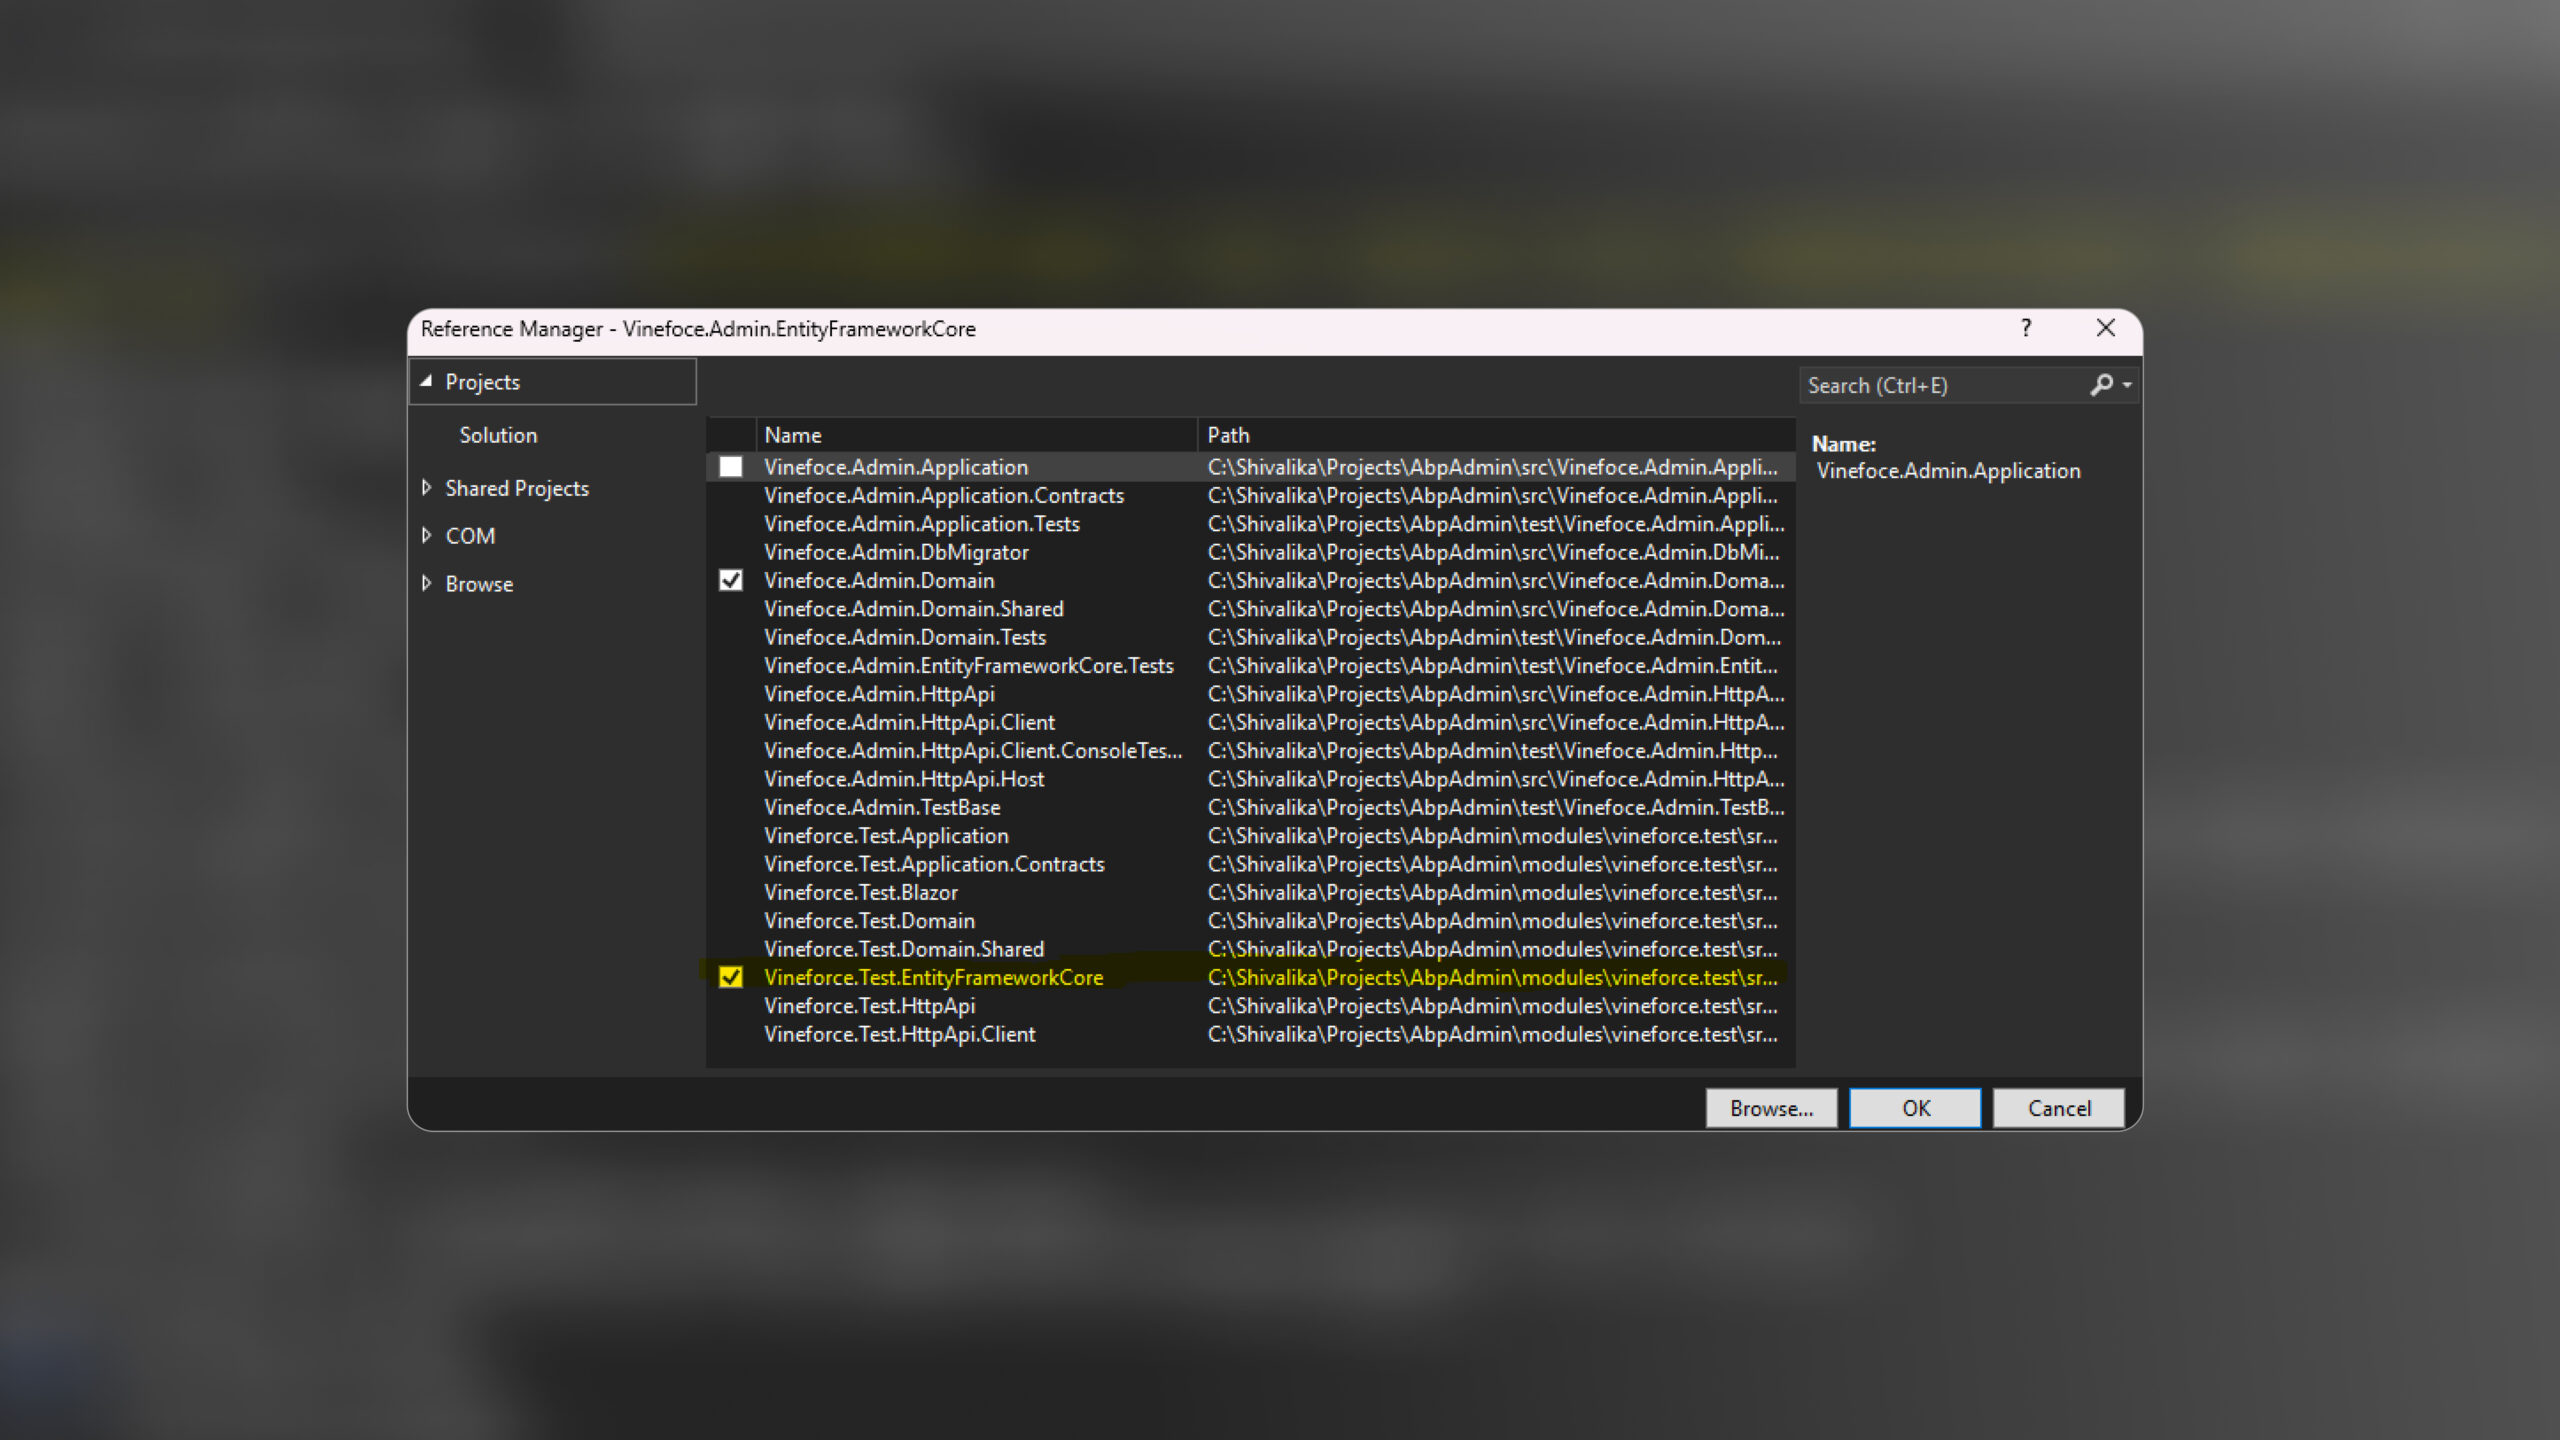Screen dimensions: 2560x1440
Task: Select the Solution category
Action: (498, 435)
